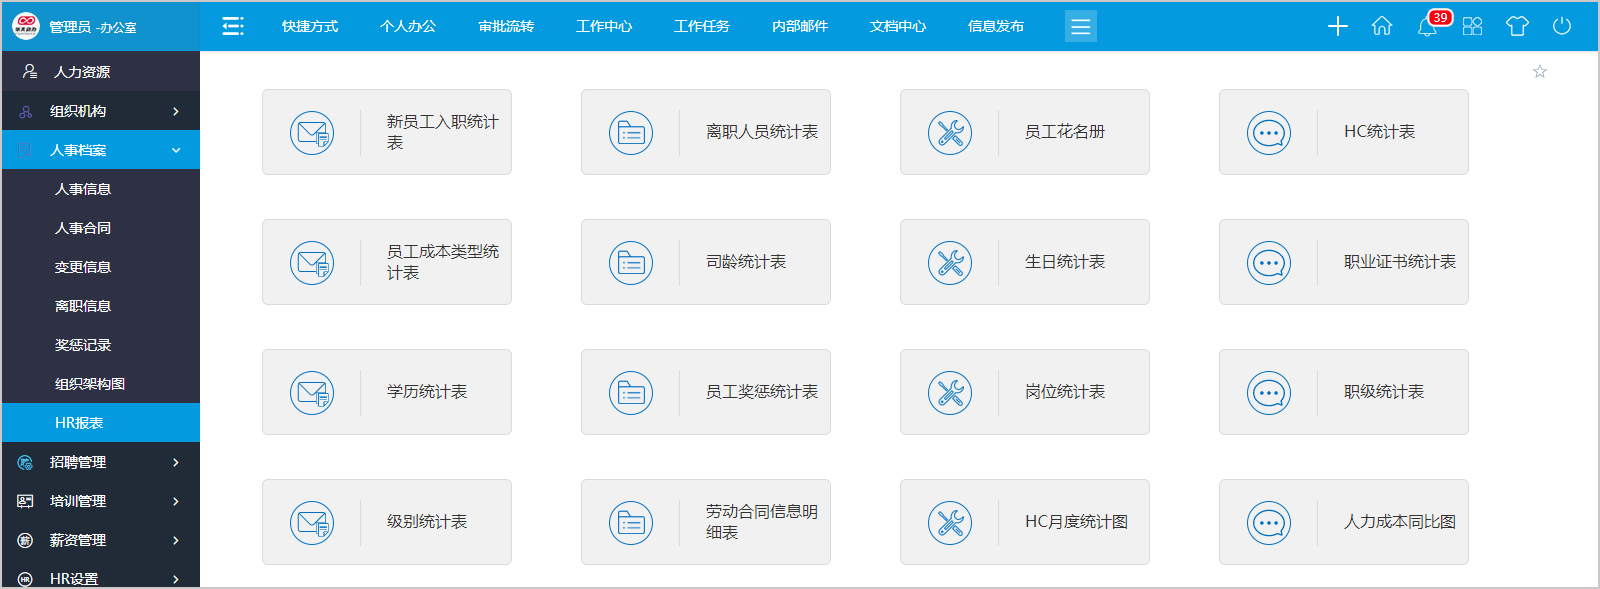Click 招聘管理 text in the sidebar
The width and height of the screenshot is (1600, 589).
click(78, 462)
